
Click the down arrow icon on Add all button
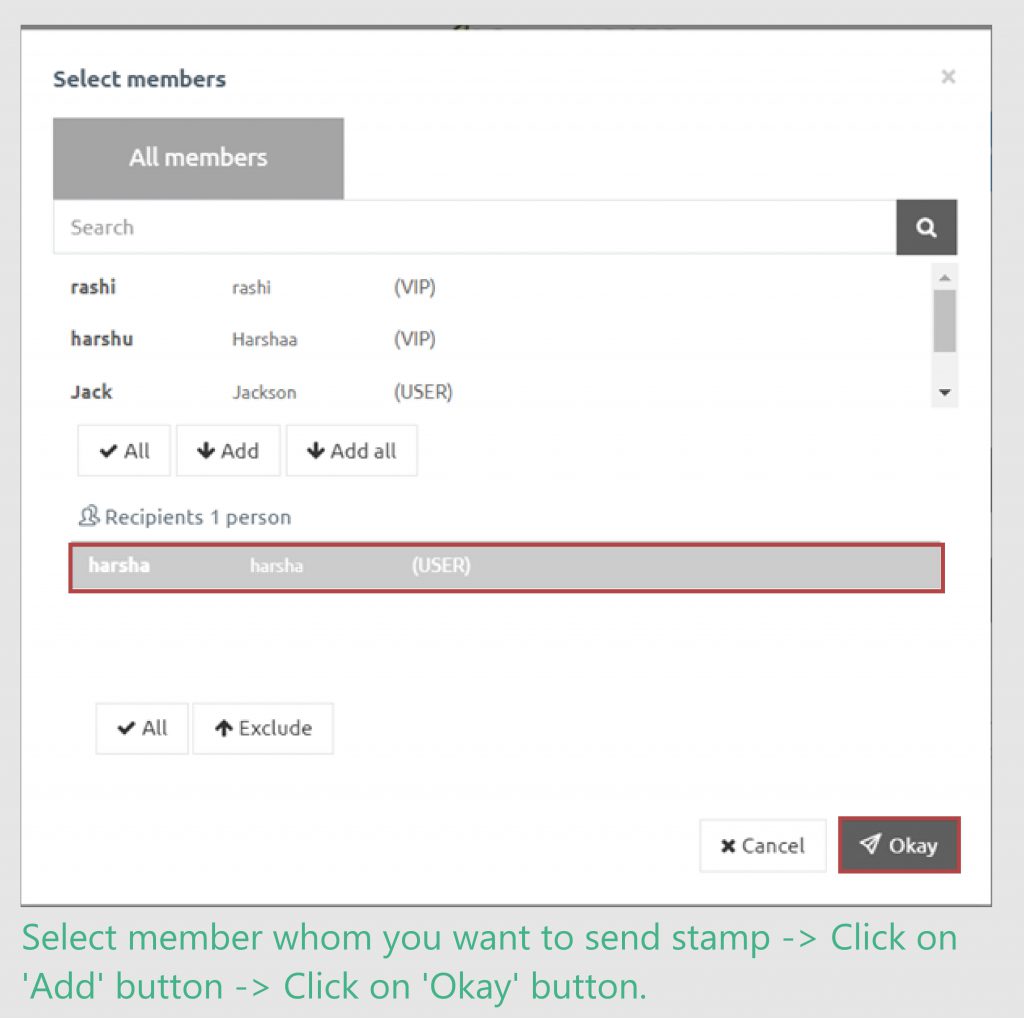pos(315,450)
